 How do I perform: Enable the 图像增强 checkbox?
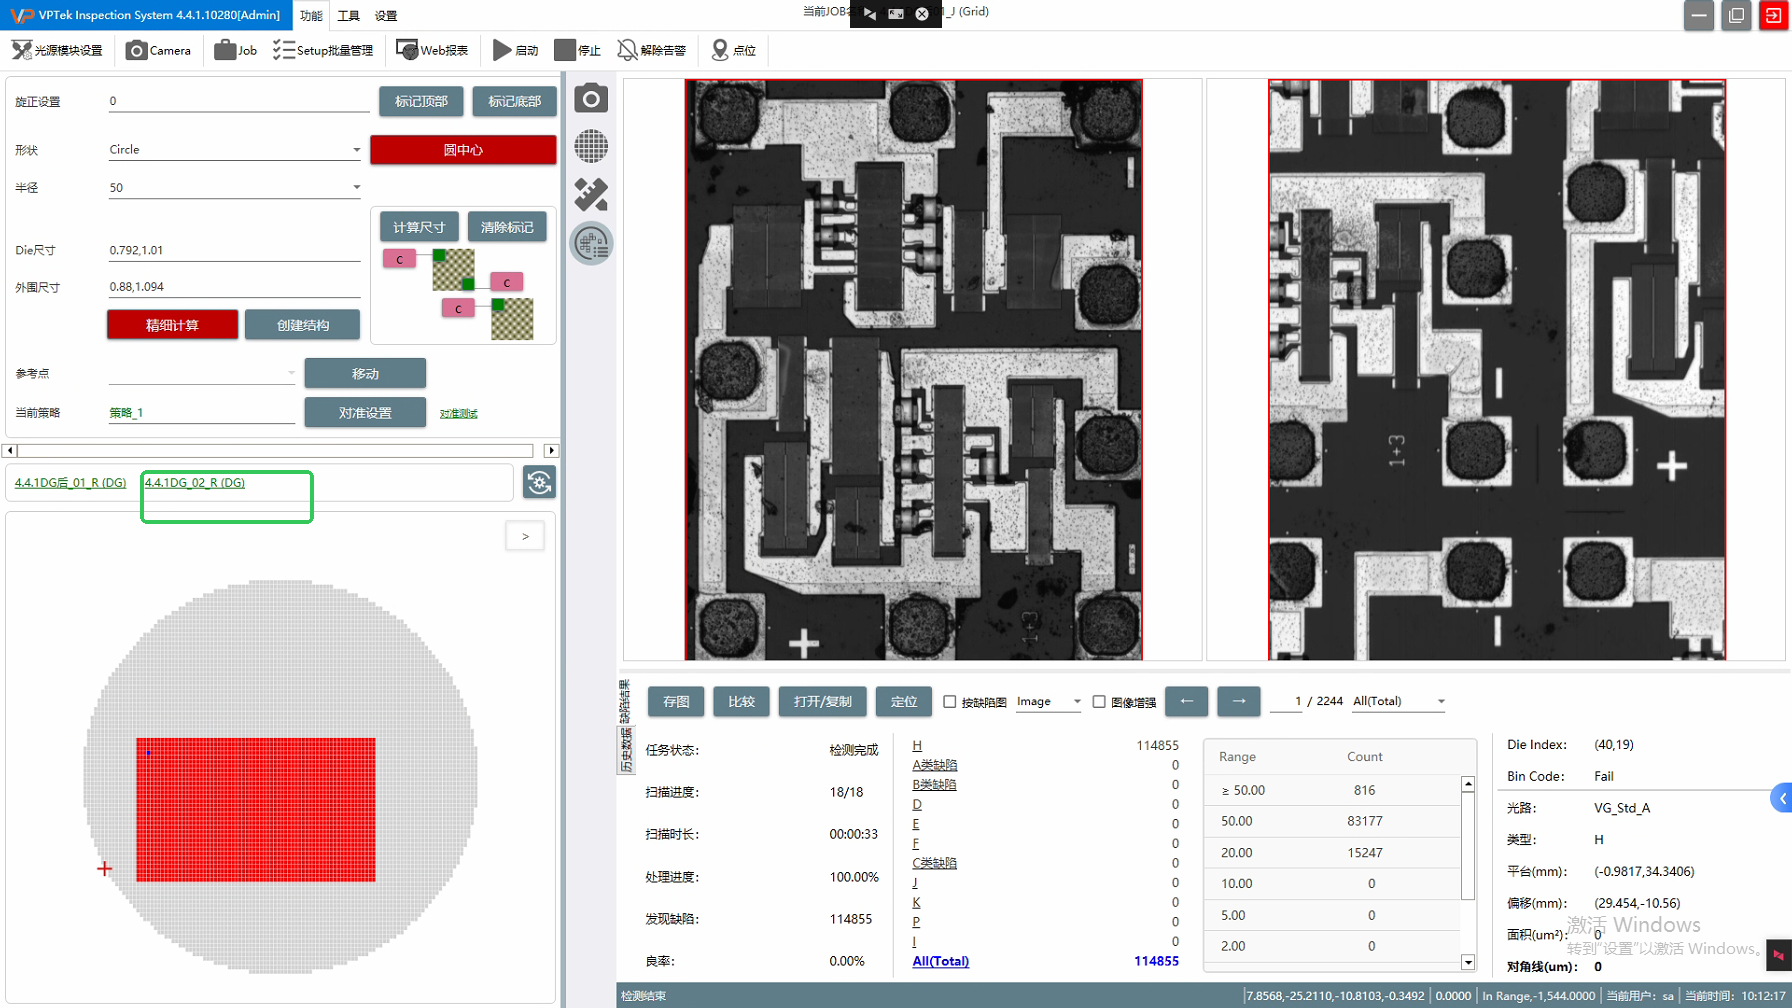point(1099,702)
